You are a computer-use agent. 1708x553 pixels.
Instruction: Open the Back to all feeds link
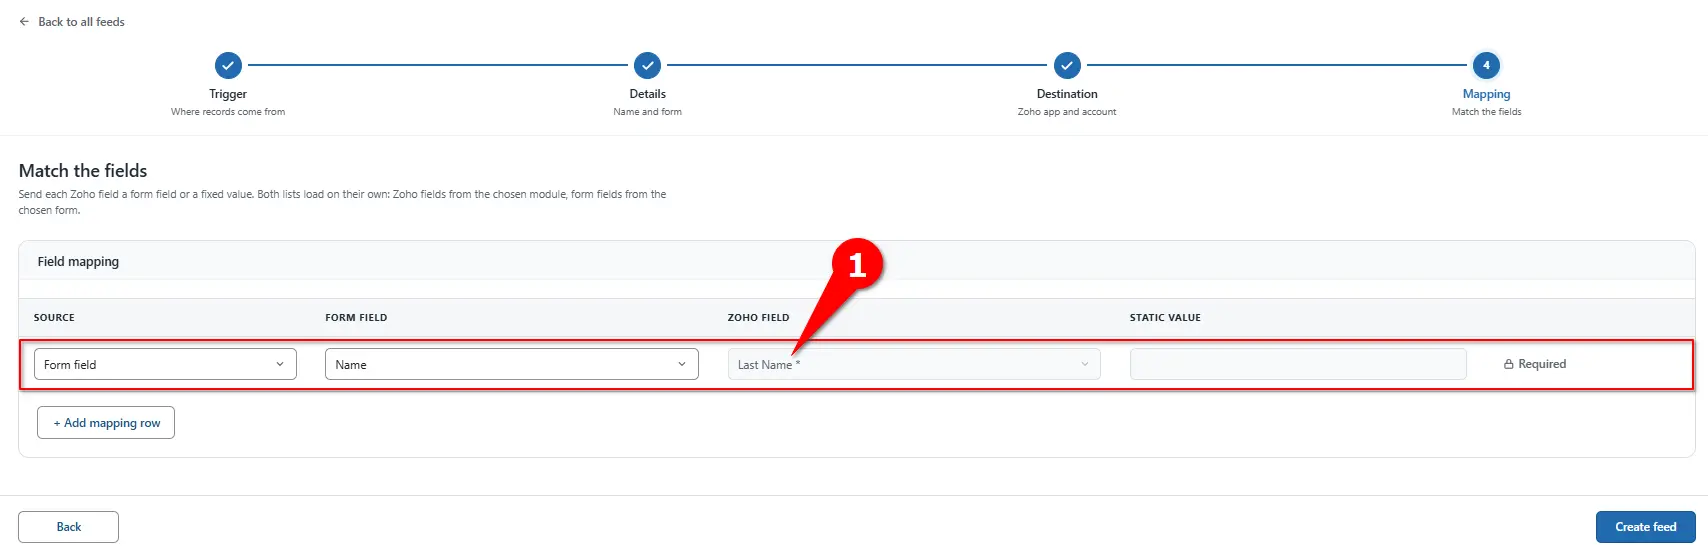coord(81,22)
